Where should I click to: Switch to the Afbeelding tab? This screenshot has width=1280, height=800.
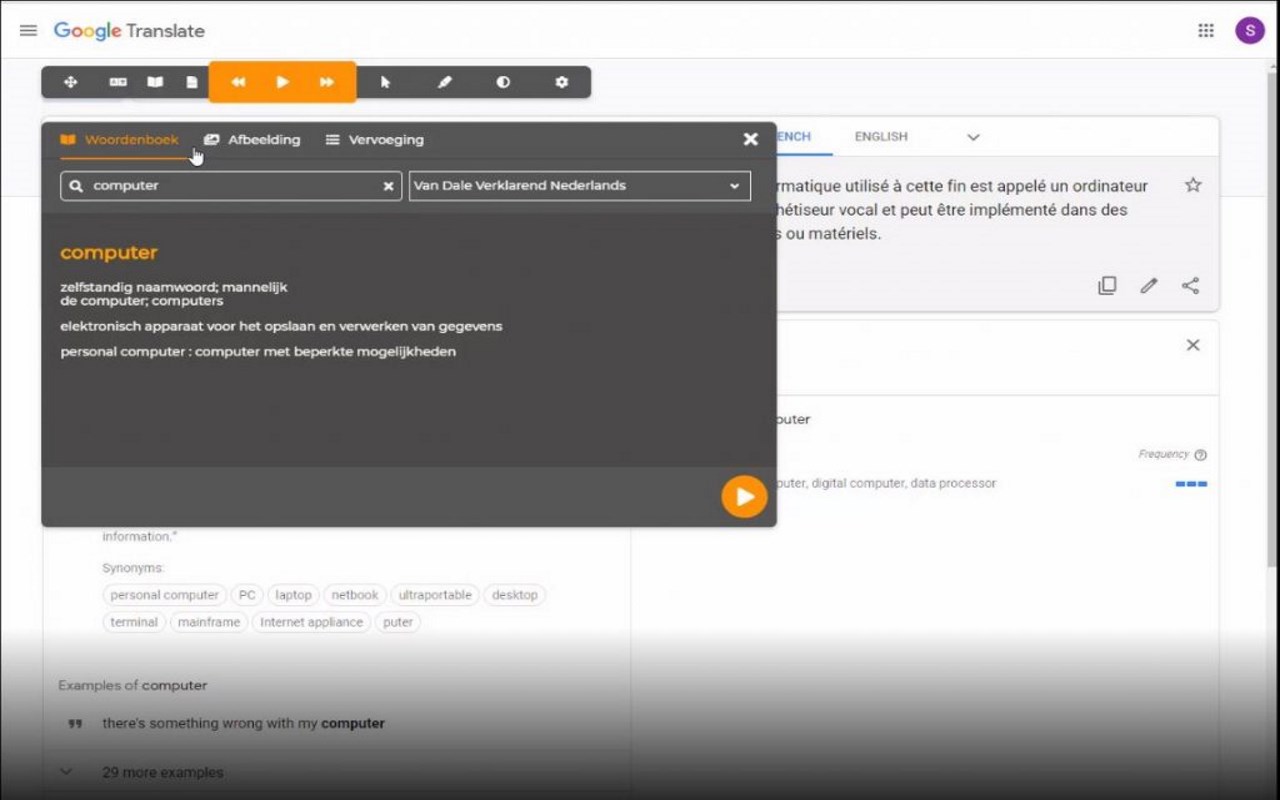(x=252, y=140)
